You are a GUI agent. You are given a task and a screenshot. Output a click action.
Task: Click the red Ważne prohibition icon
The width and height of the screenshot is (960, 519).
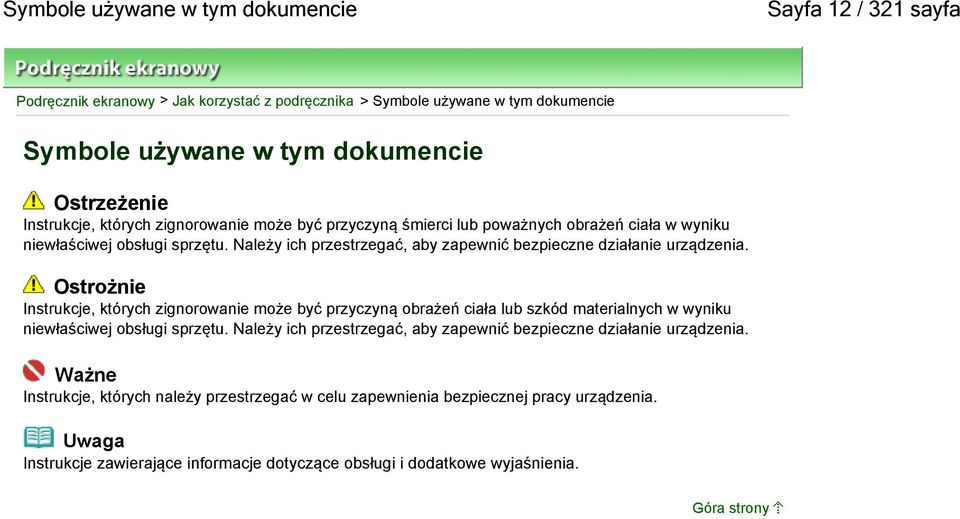34,370
